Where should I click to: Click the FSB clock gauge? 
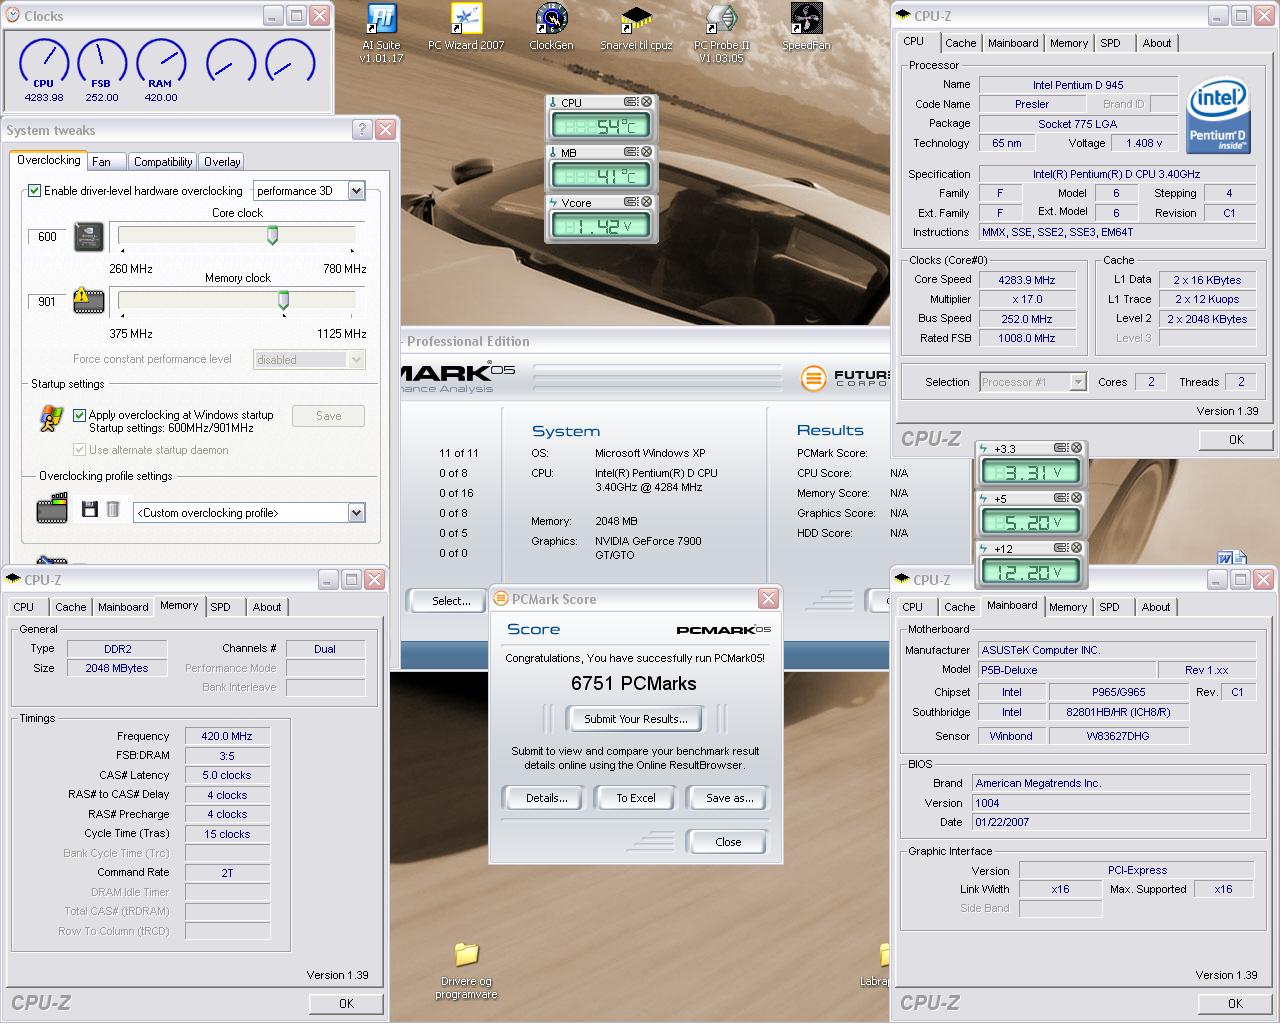click(102, 62)
